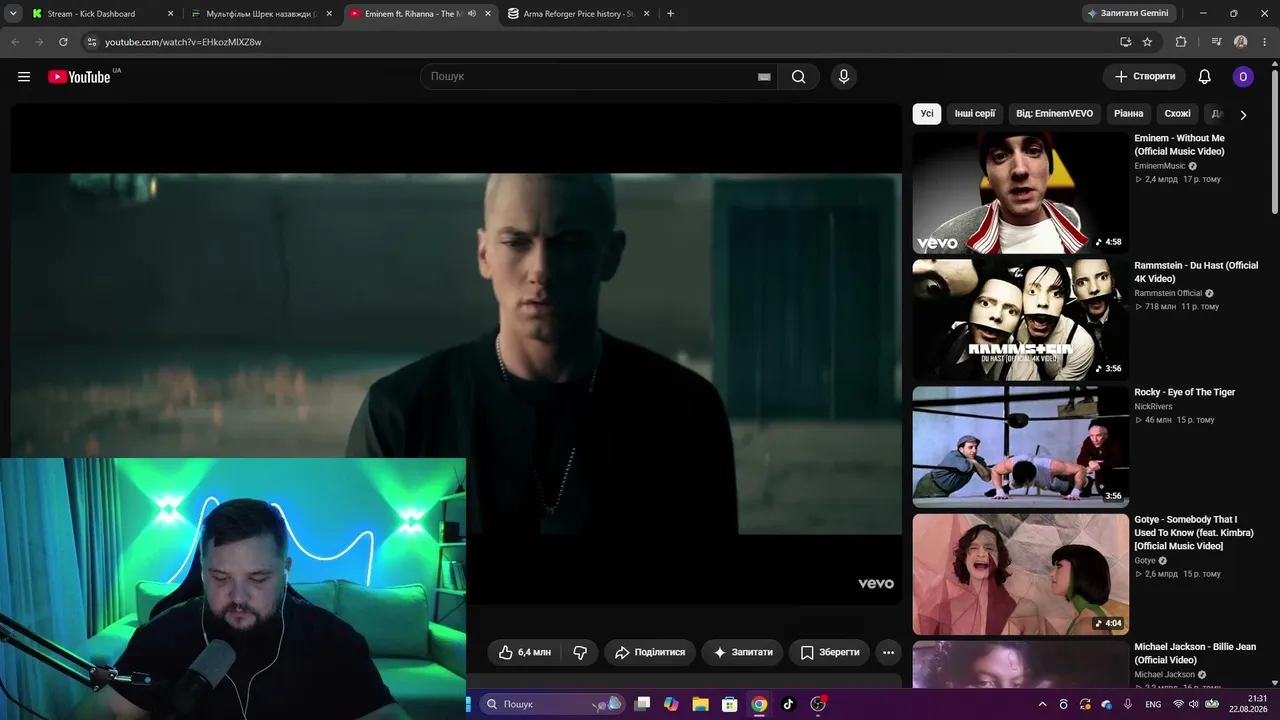Show hidden system tray icons
Viewport: 1280px width, 720px height.
[x=1043, y=704]
